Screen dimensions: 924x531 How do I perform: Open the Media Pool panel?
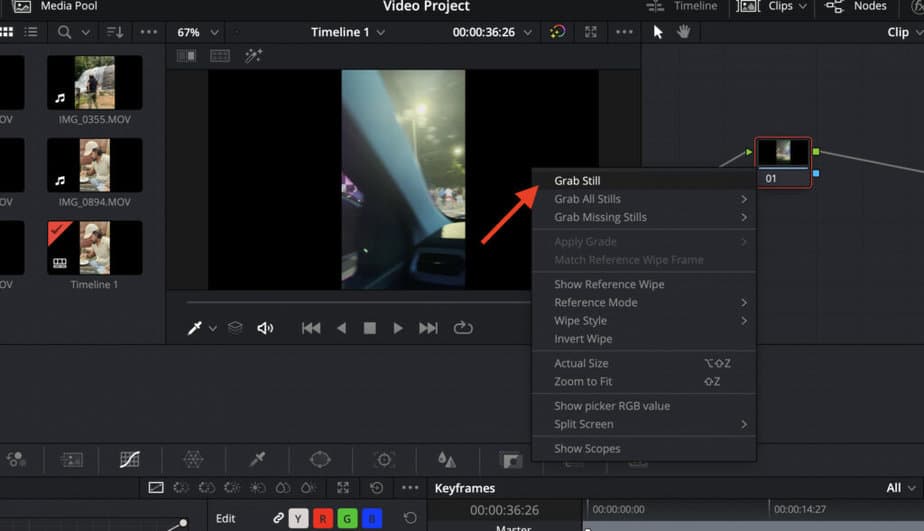[55, 6]
